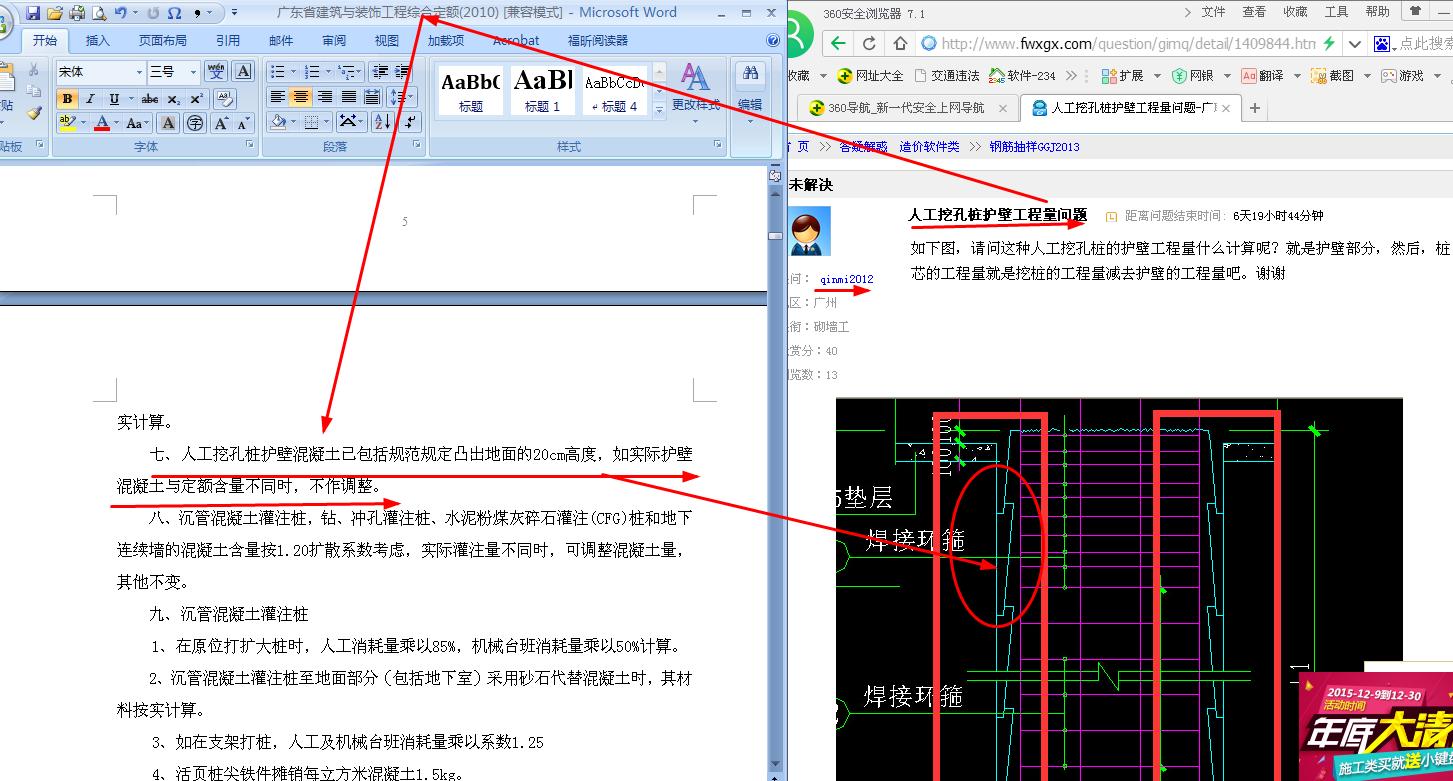The height and width of the screenshot is (781, 1453).
Task: Click Undo arrow in Word quick access
Action: click(x=121, y=13)
